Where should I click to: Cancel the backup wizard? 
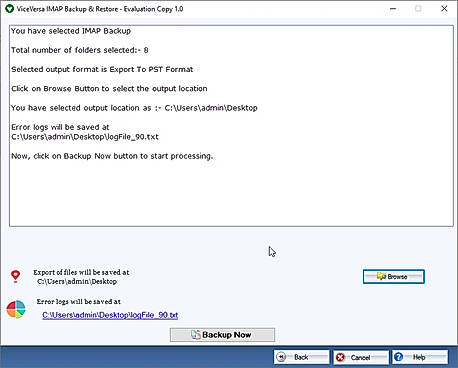(361, 357)
